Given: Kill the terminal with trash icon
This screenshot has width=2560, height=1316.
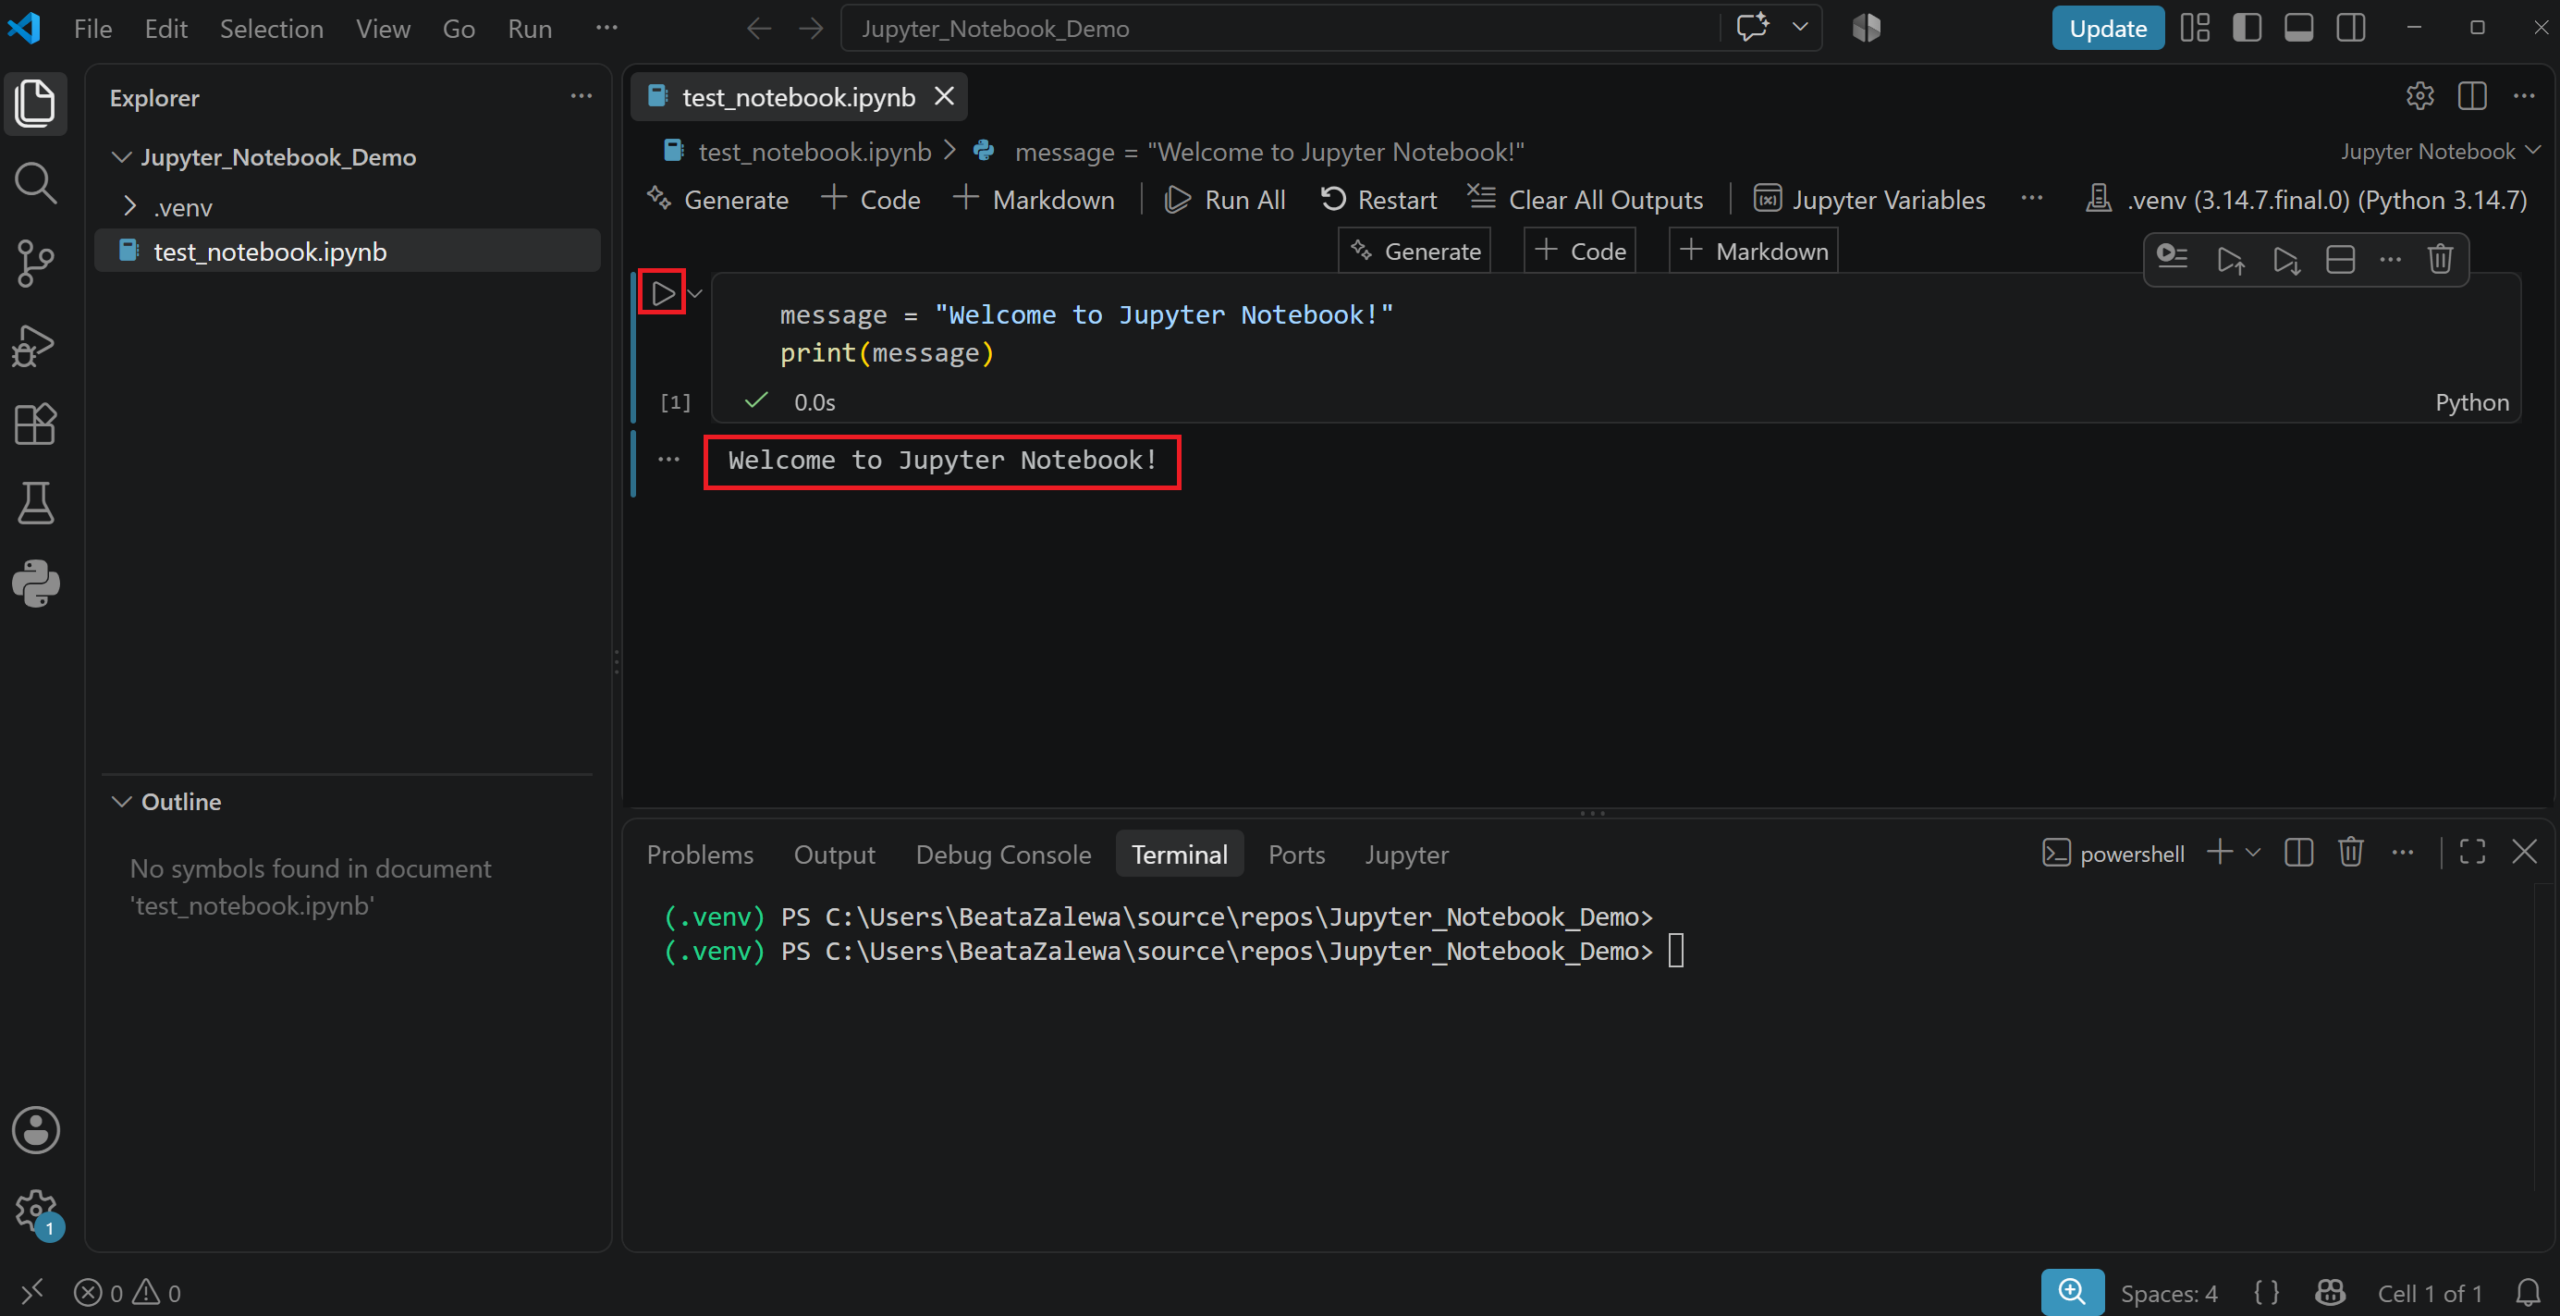Looking at the screenshot, I should 2350,852.
